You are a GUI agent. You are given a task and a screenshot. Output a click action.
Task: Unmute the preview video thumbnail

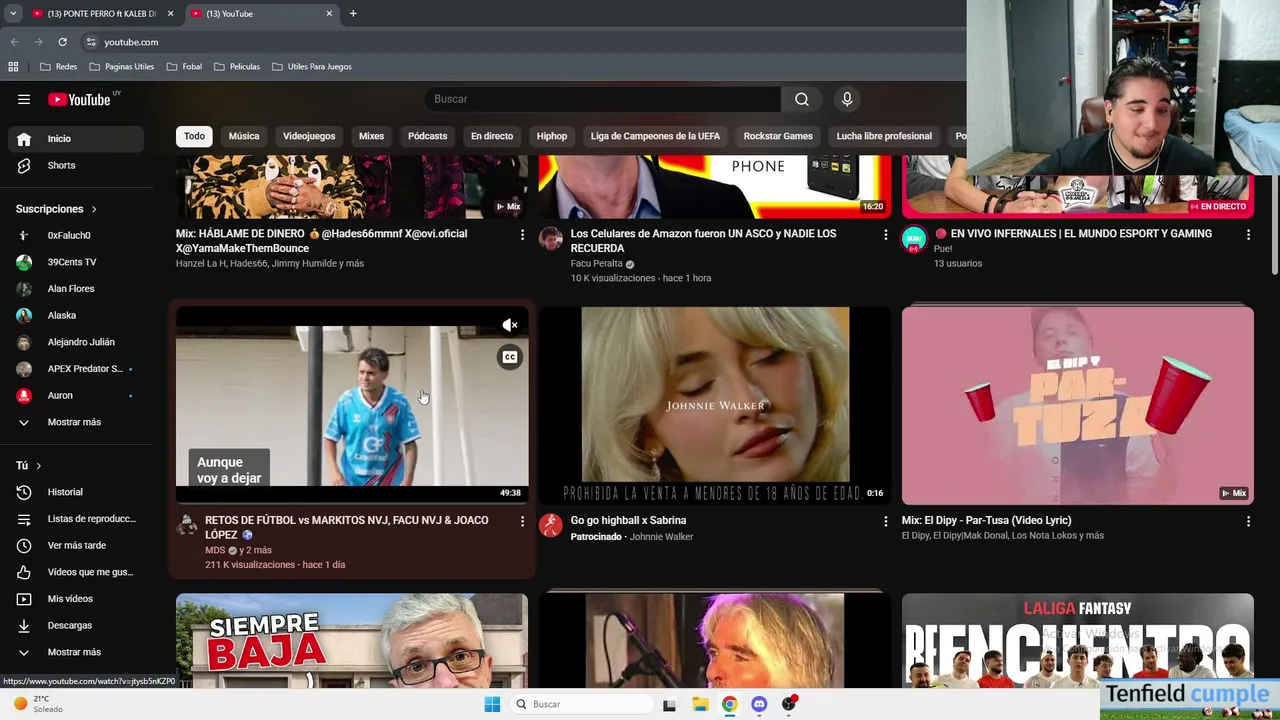(x=510, y=325)
